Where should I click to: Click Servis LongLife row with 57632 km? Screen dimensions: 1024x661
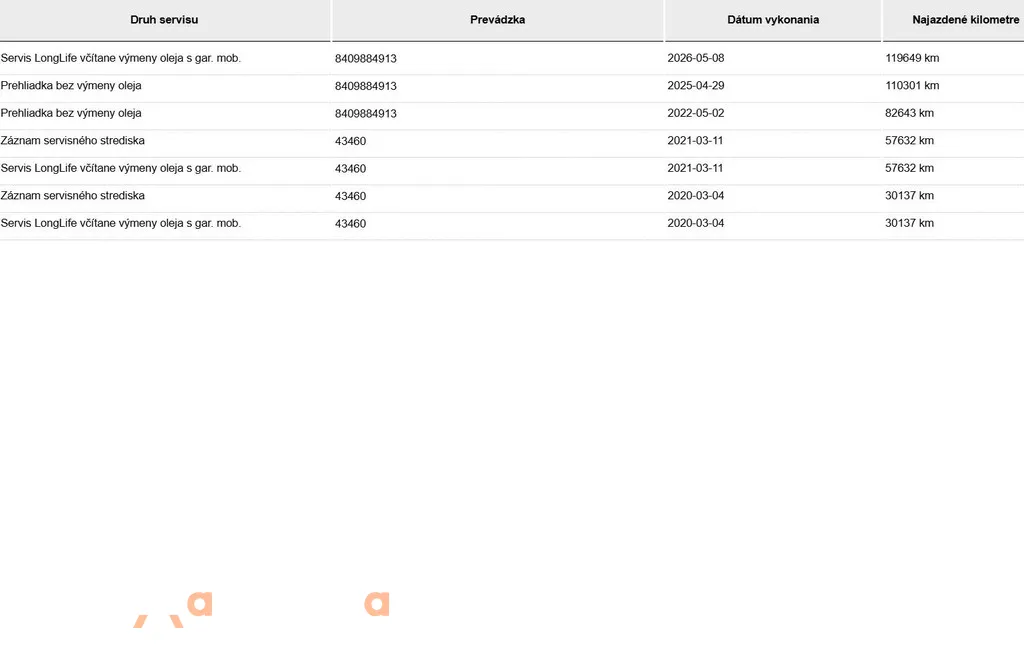[x=121, y=168]
